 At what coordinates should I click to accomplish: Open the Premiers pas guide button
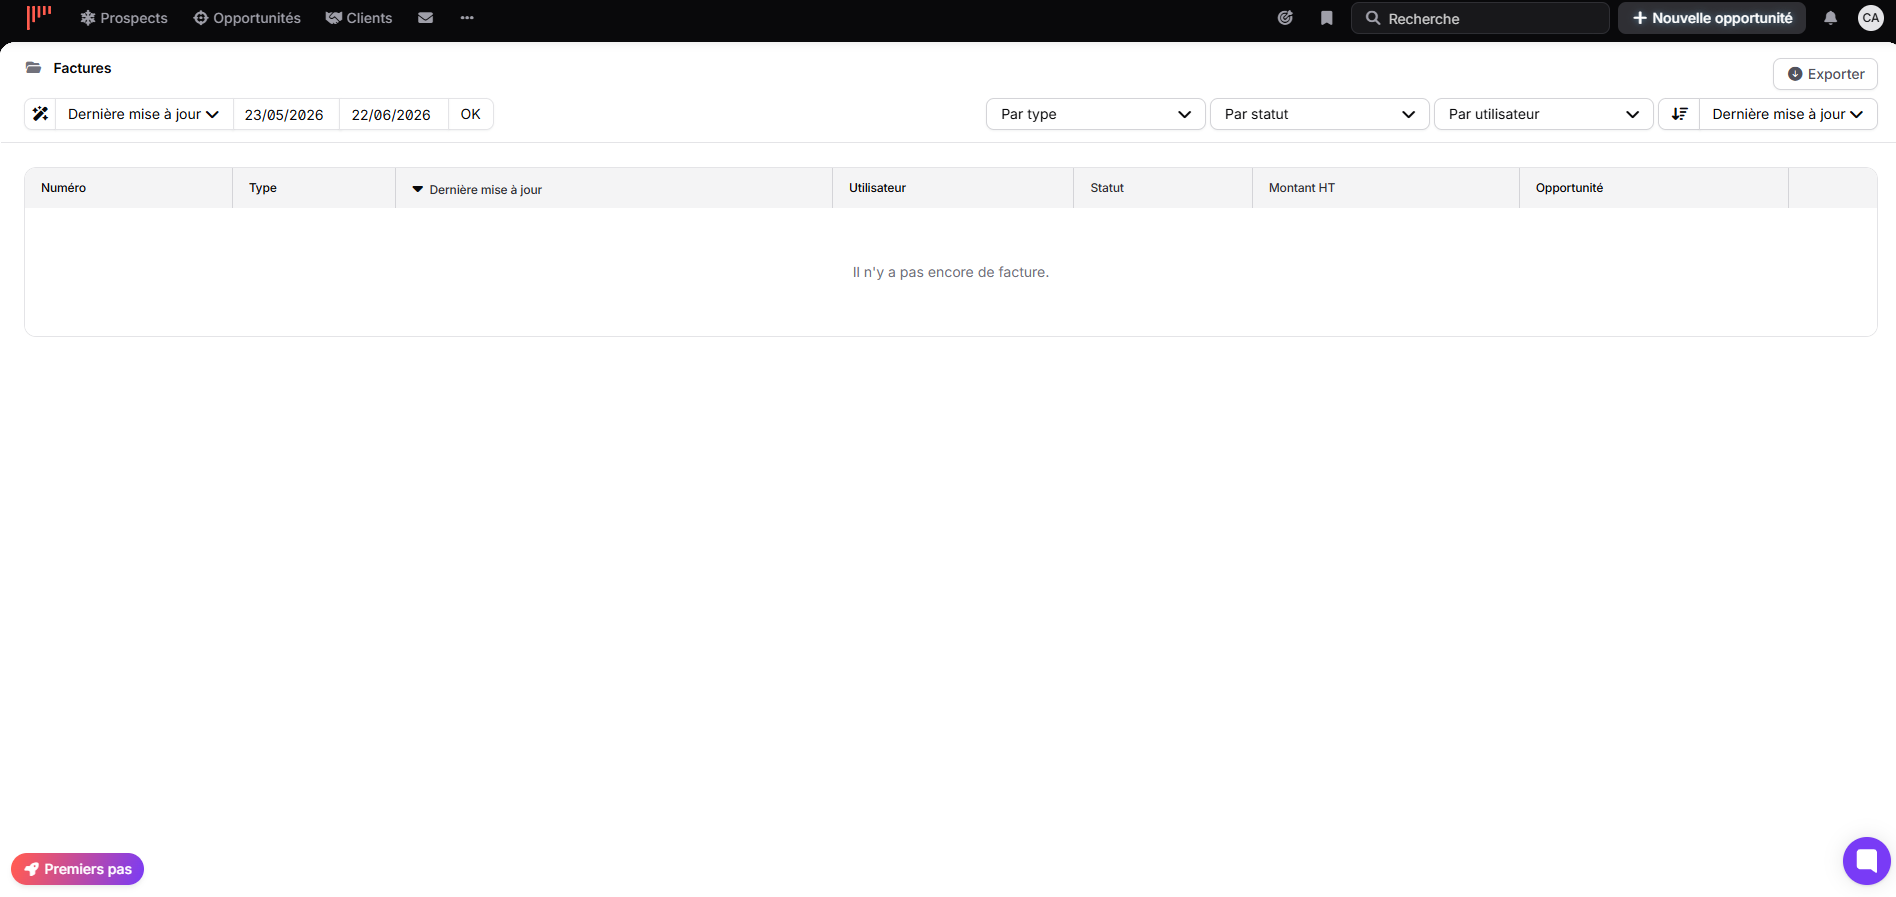point(78,869)
